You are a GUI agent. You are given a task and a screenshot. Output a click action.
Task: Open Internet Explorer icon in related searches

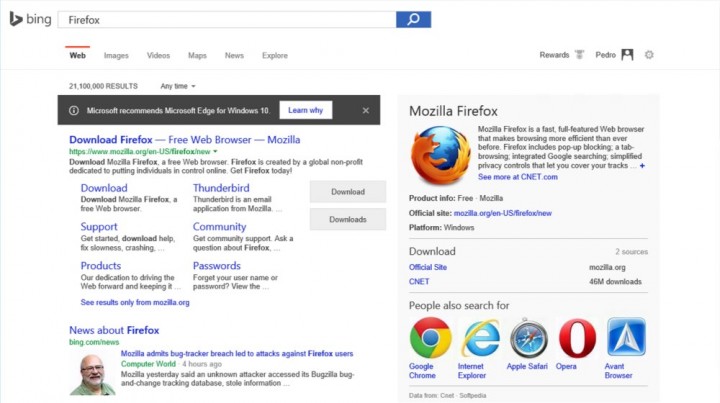(480, 337)
